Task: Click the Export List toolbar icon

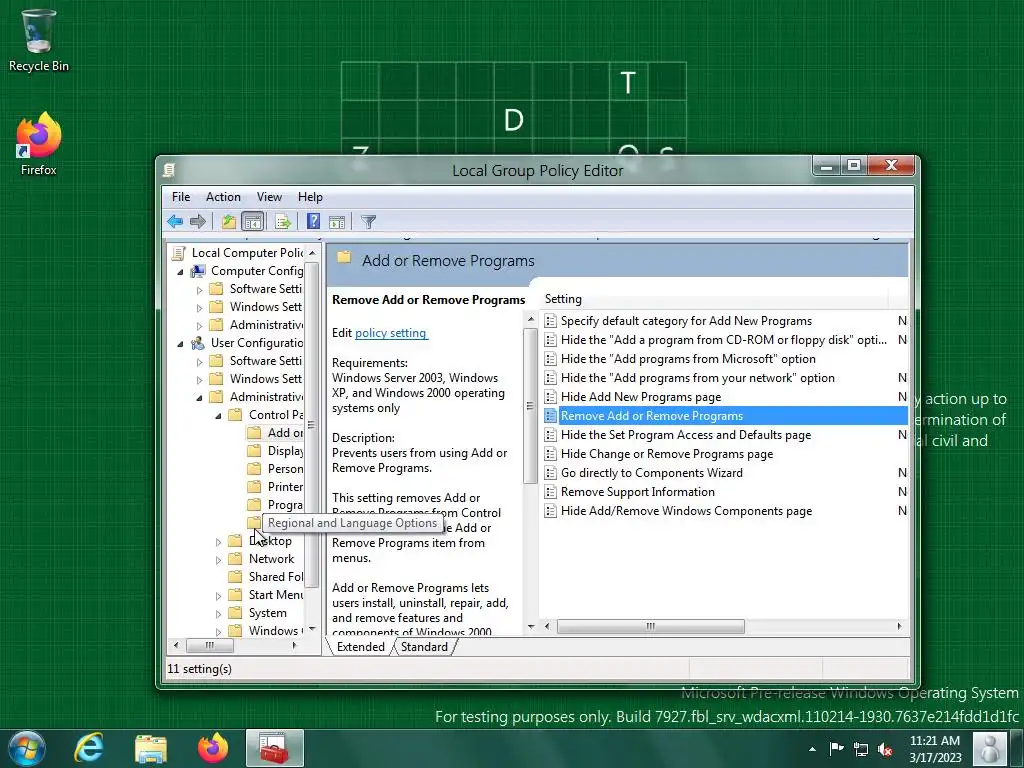Action: point(283,222)
